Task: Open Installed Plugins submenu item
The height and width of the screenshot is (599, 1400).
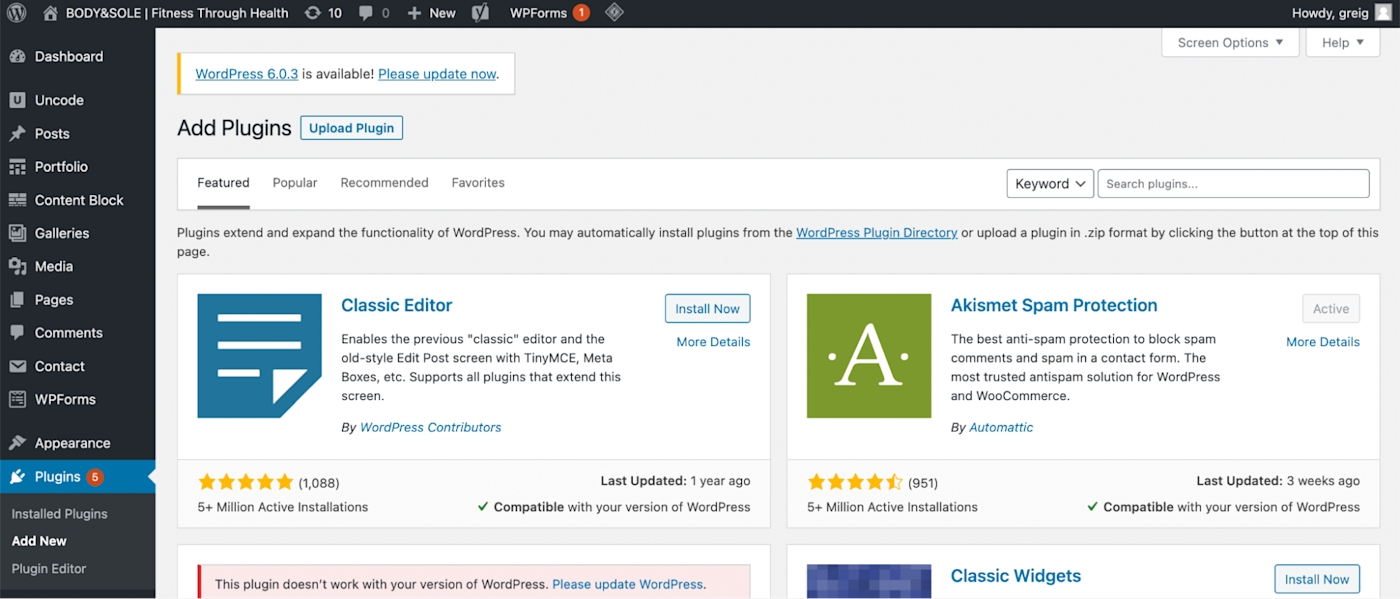Action: point(59,514)
